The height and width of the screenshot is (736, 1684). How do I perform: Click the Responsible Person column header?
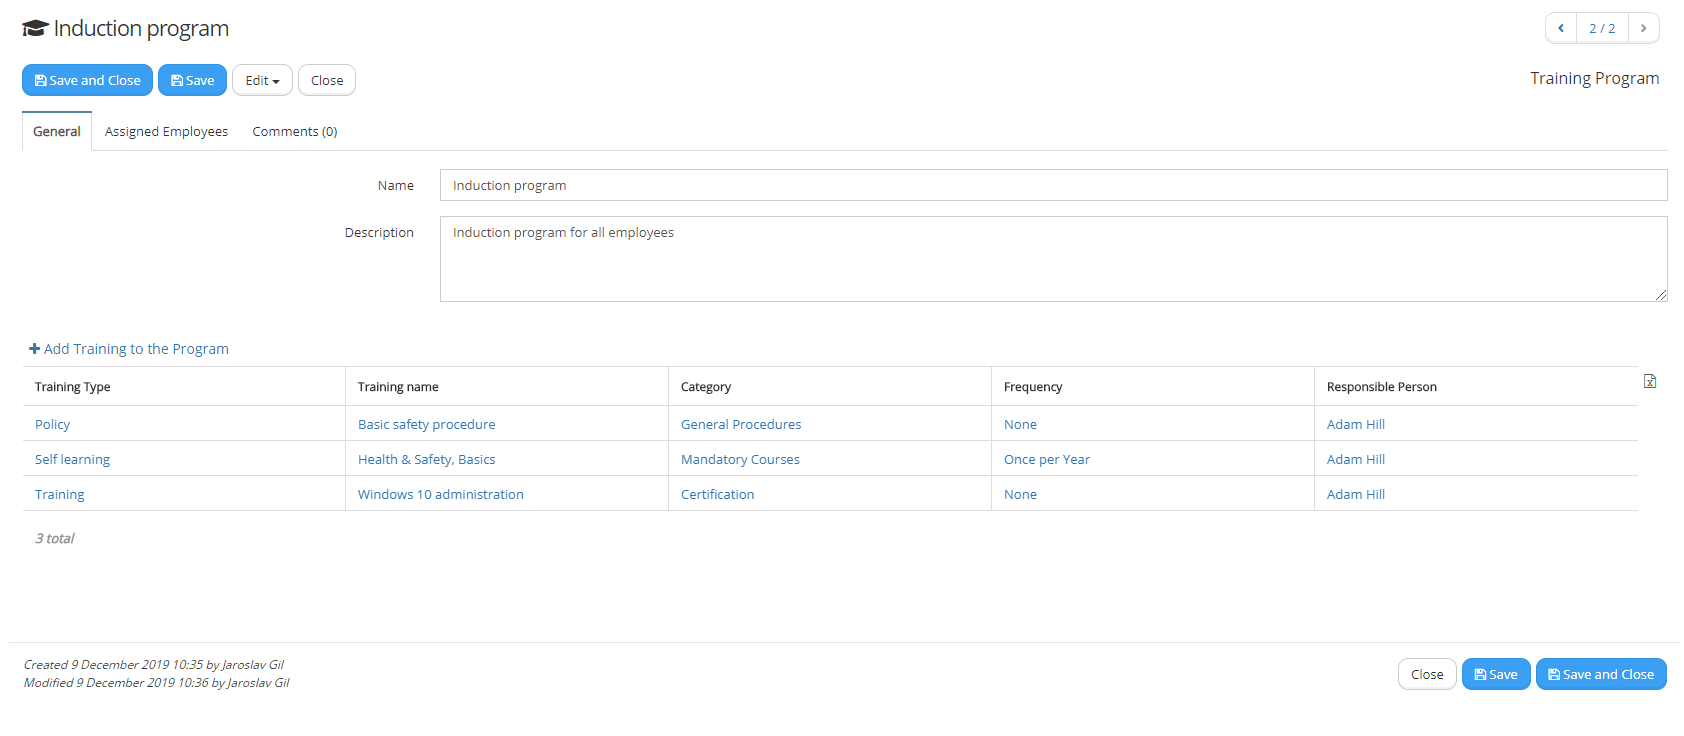[1382, 387]
